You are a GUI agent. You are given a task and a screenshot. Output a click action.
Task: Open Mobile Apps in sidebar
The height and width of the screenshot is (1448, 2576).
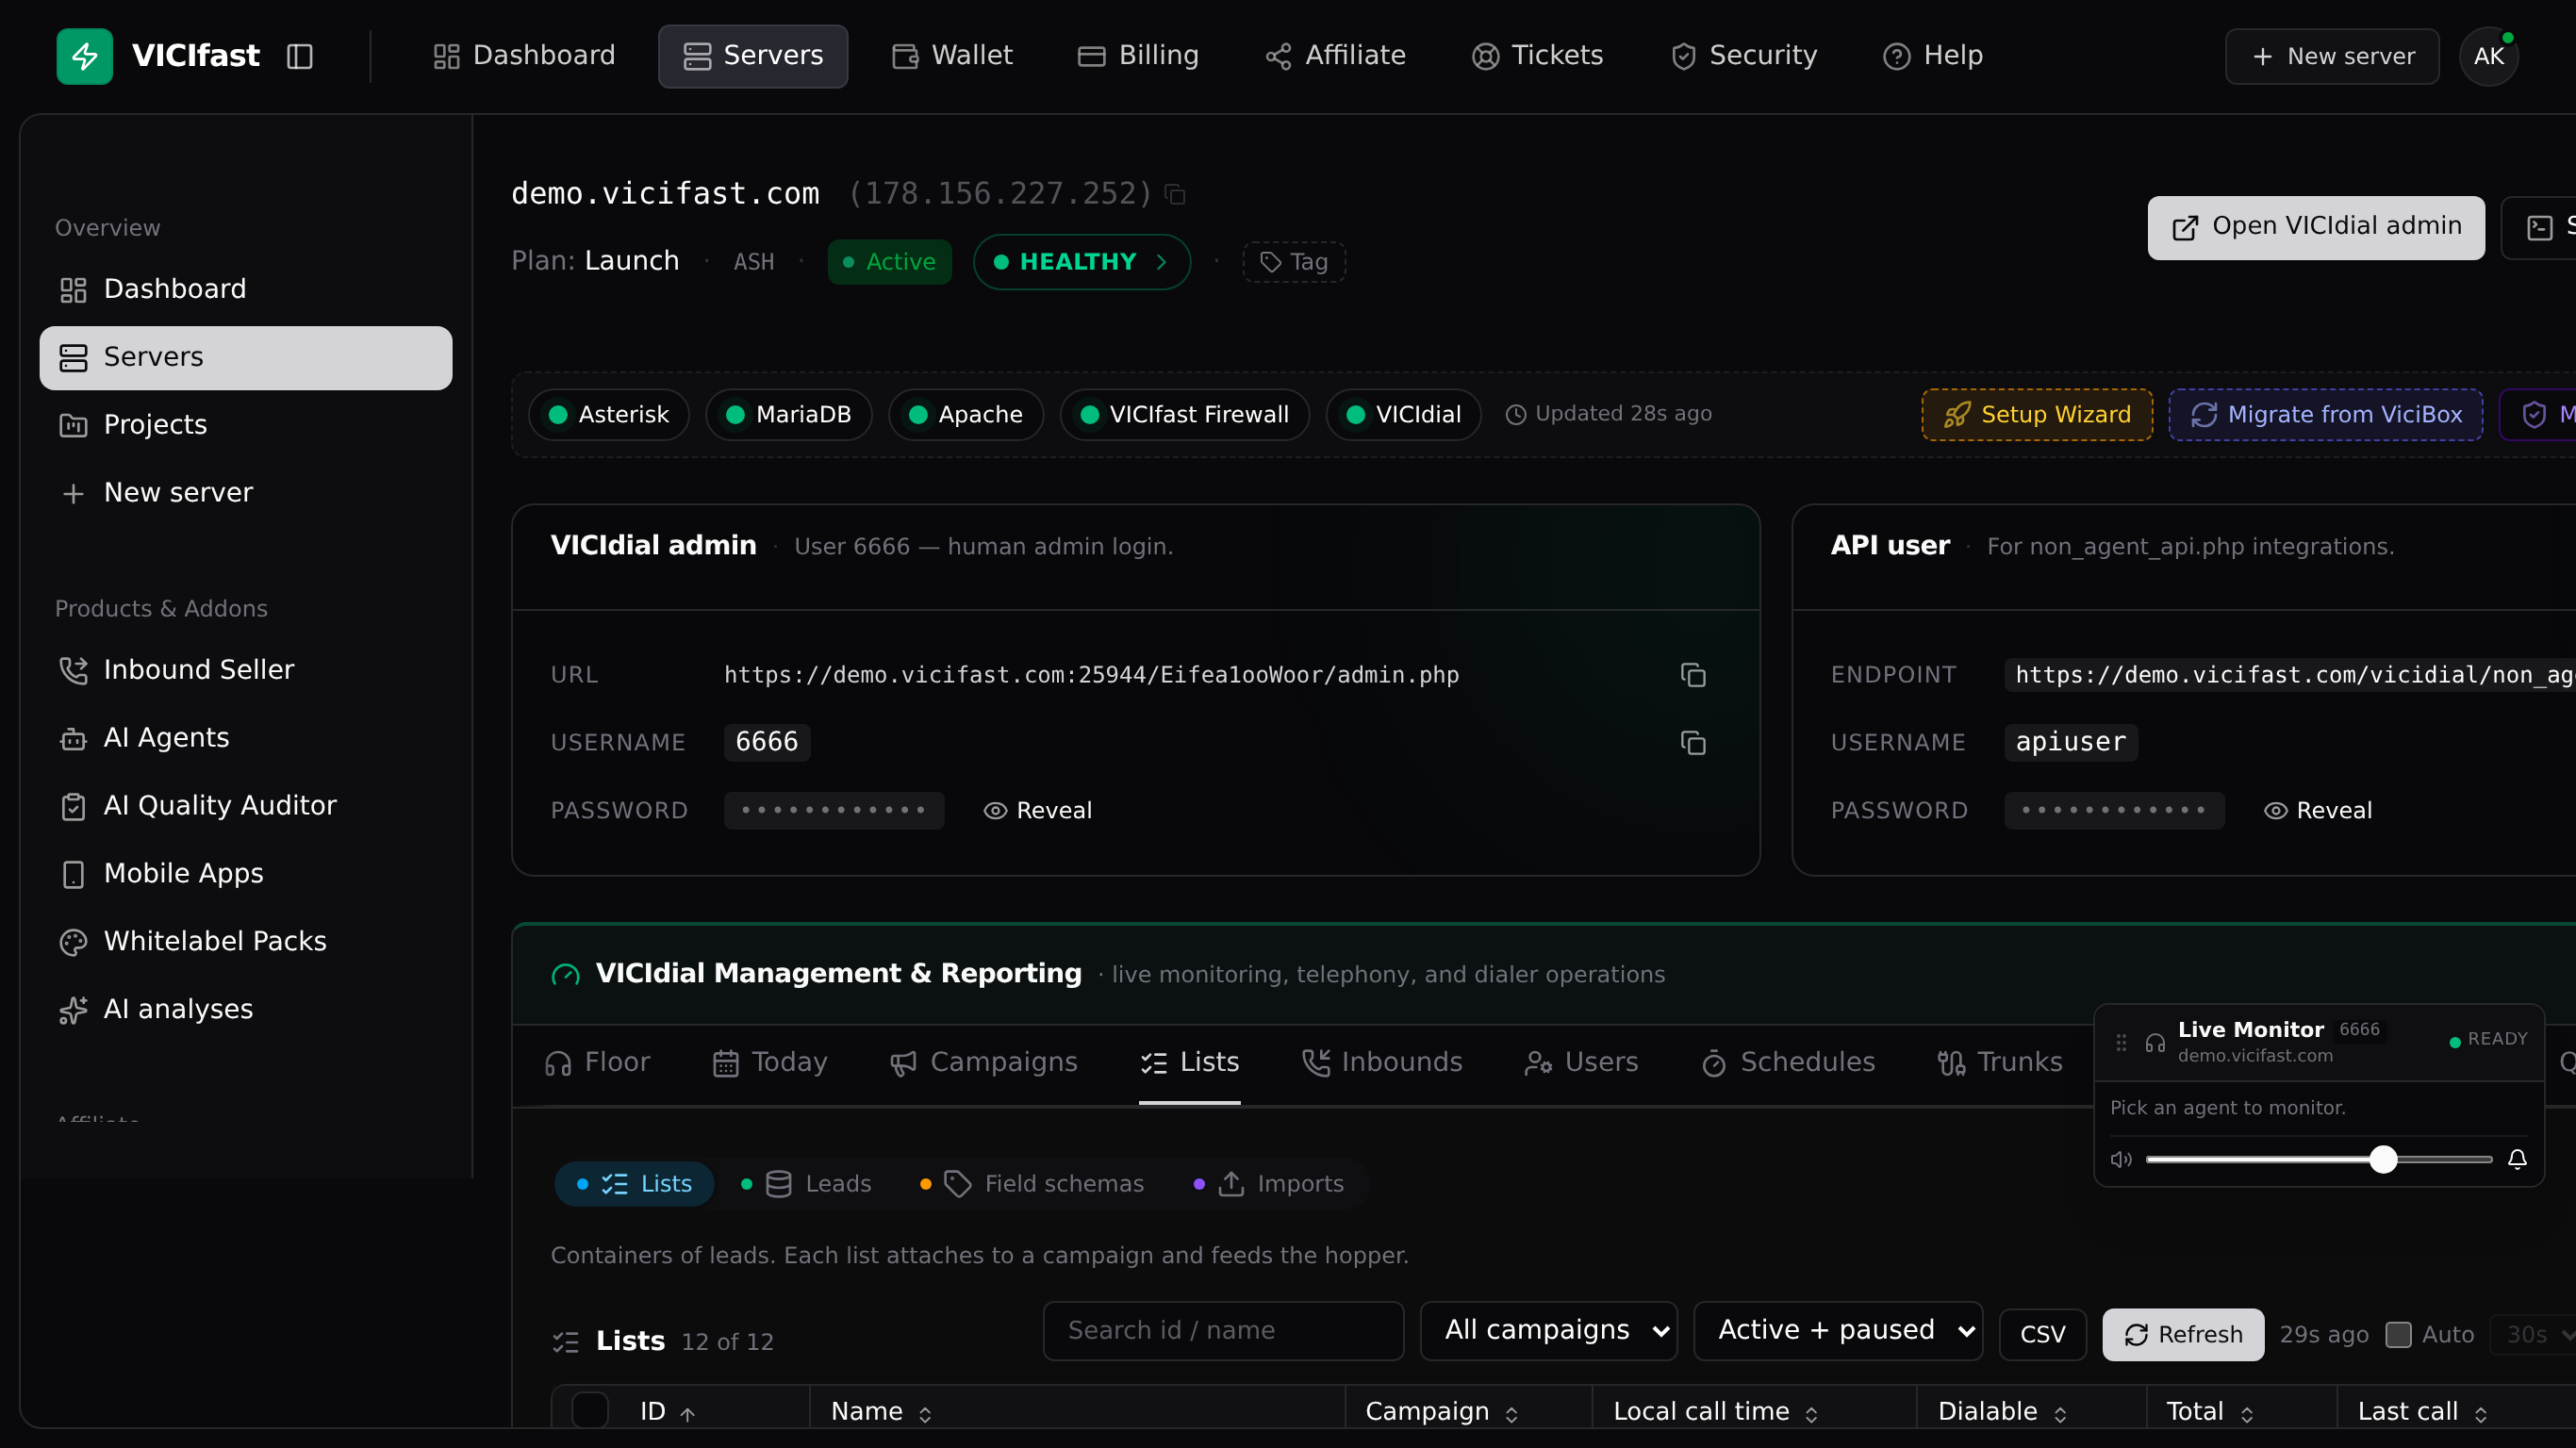[246, 874]
